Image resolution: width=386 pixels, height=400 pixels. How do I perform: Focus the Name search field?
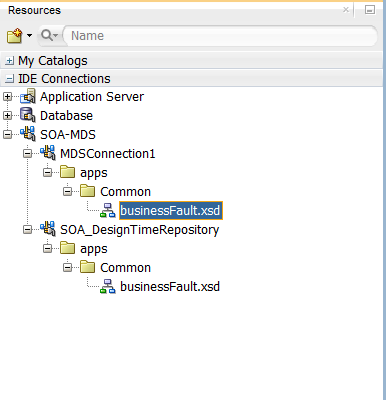pyautogui.click(x=220, y=35)
